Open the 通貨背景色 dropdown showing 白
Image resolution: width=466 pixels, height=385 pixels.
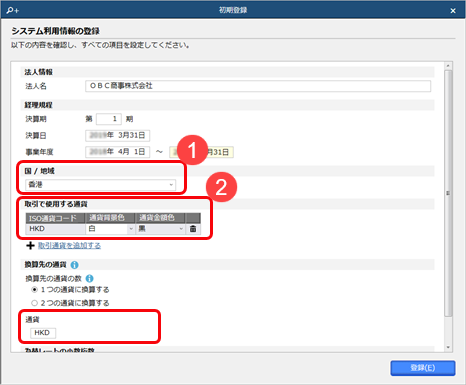point(110,229)
